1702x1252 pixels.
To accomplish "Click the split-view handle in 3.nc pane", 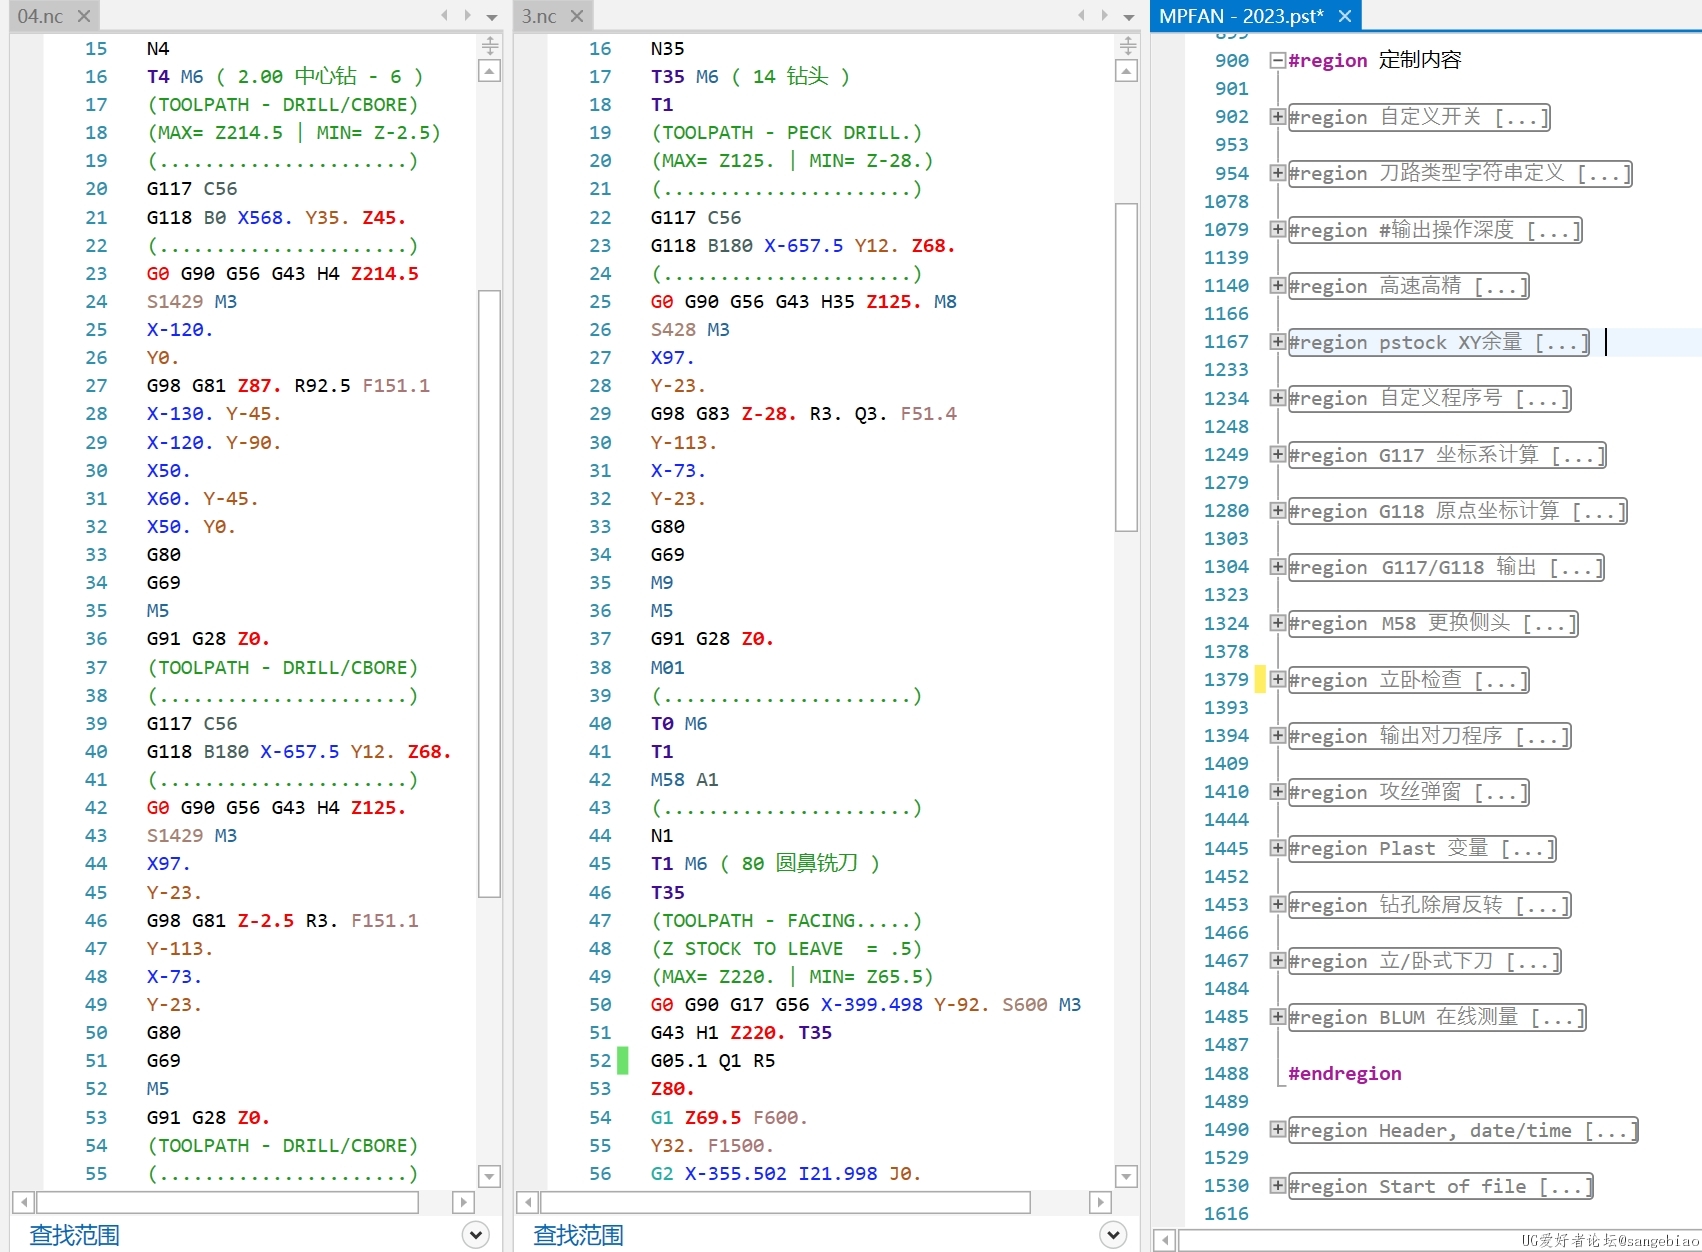I will [x=1127, y=45].
